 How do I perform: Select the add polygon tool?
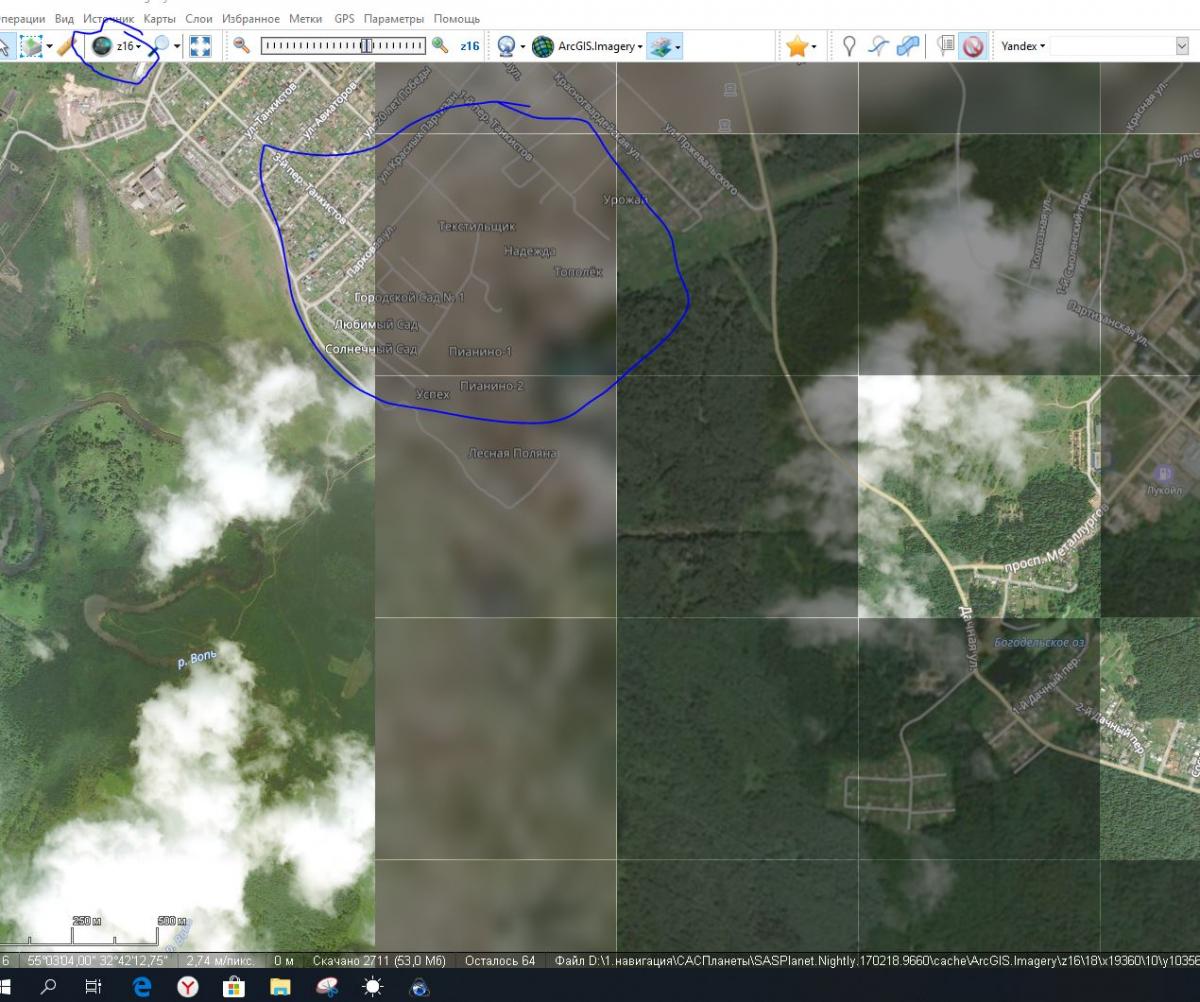pyautogui.click(x=907, y=46)
